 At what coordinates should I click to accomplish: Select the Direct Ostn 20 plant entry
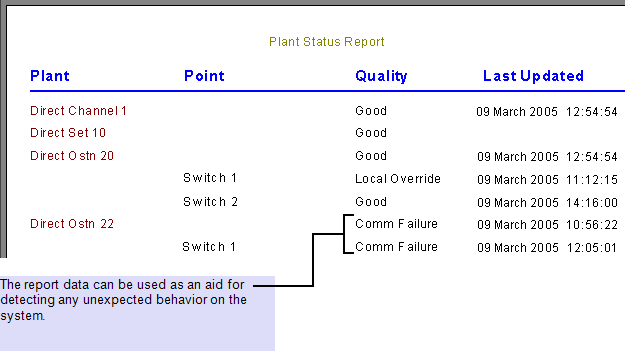point(72,156)
